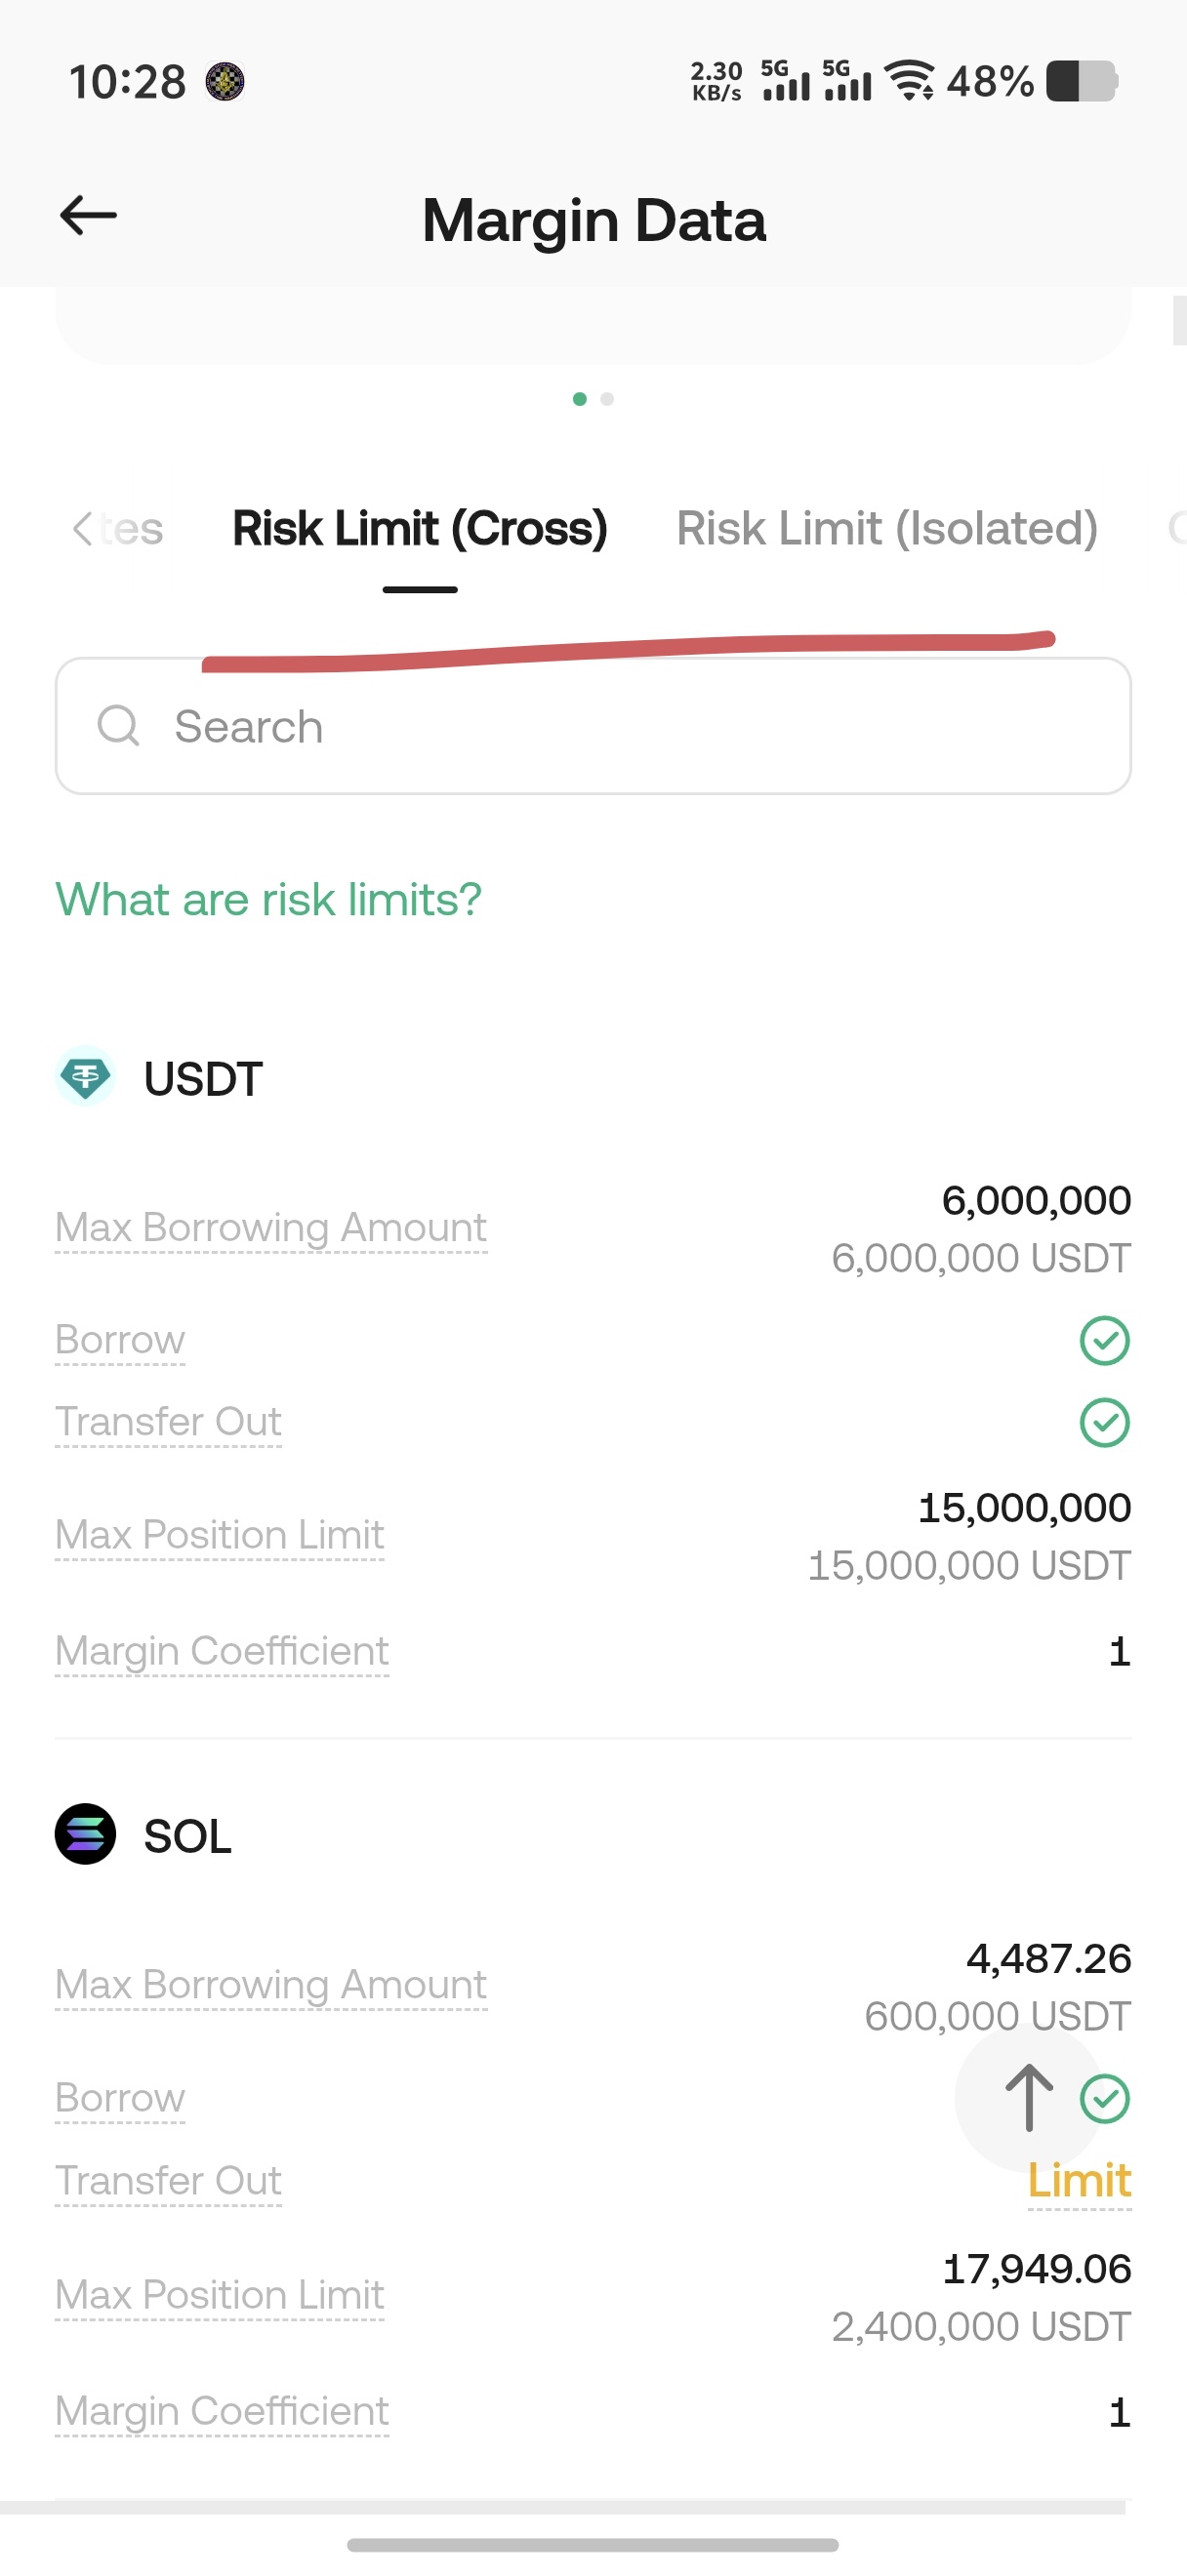Viewport: 1187px width, 2576px height.
Task: Tap the scroll-to-top arrow button
Action: coord(1028,2097)
